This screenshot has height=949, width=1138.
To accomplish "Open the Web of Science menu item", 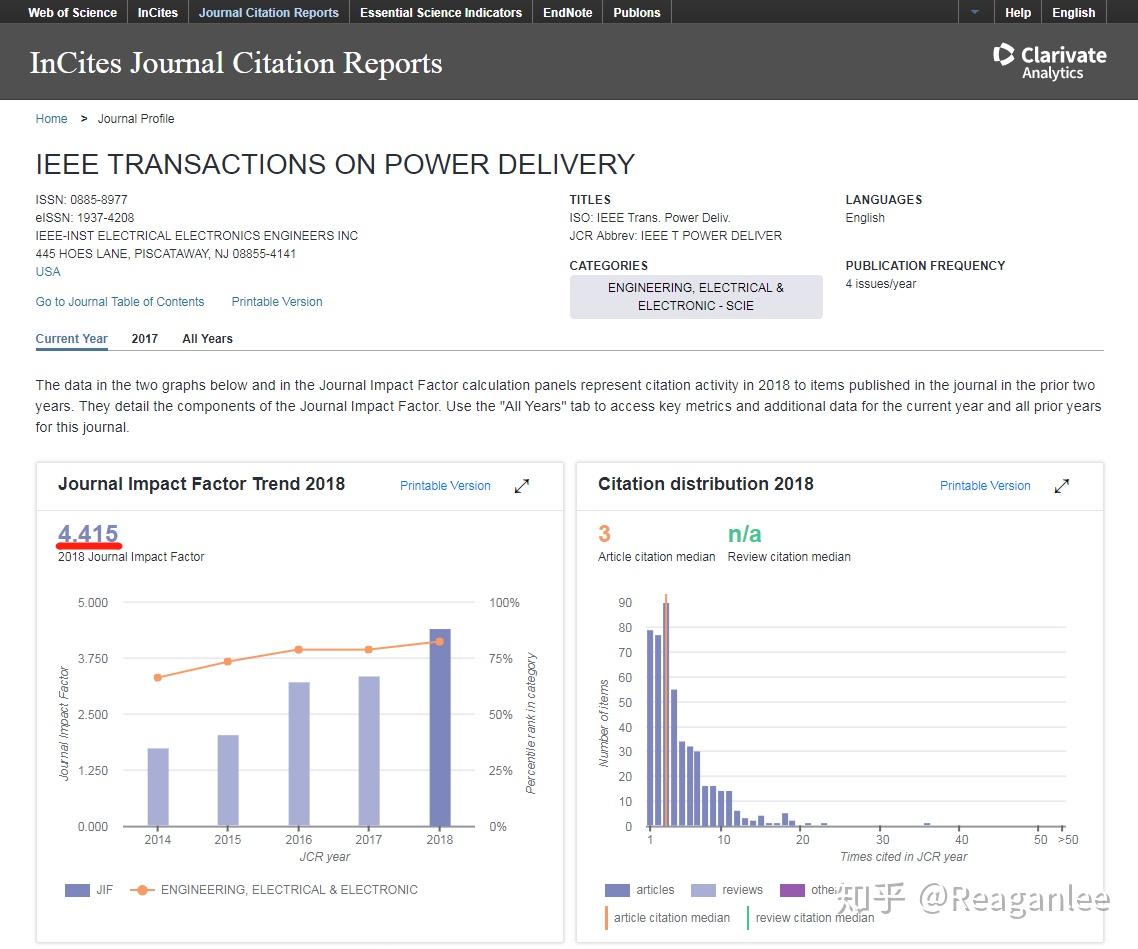I will (72, 12).
